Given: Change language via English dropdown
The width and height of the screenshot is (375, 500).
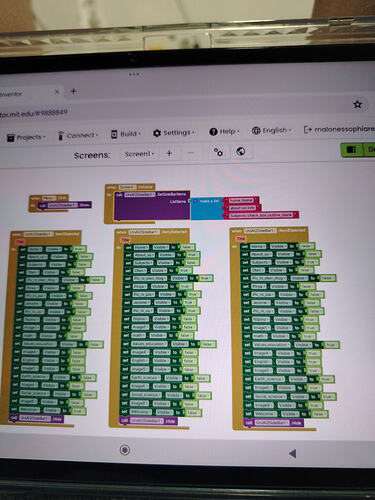Looking at the screenshot, I should click(271, 130).
